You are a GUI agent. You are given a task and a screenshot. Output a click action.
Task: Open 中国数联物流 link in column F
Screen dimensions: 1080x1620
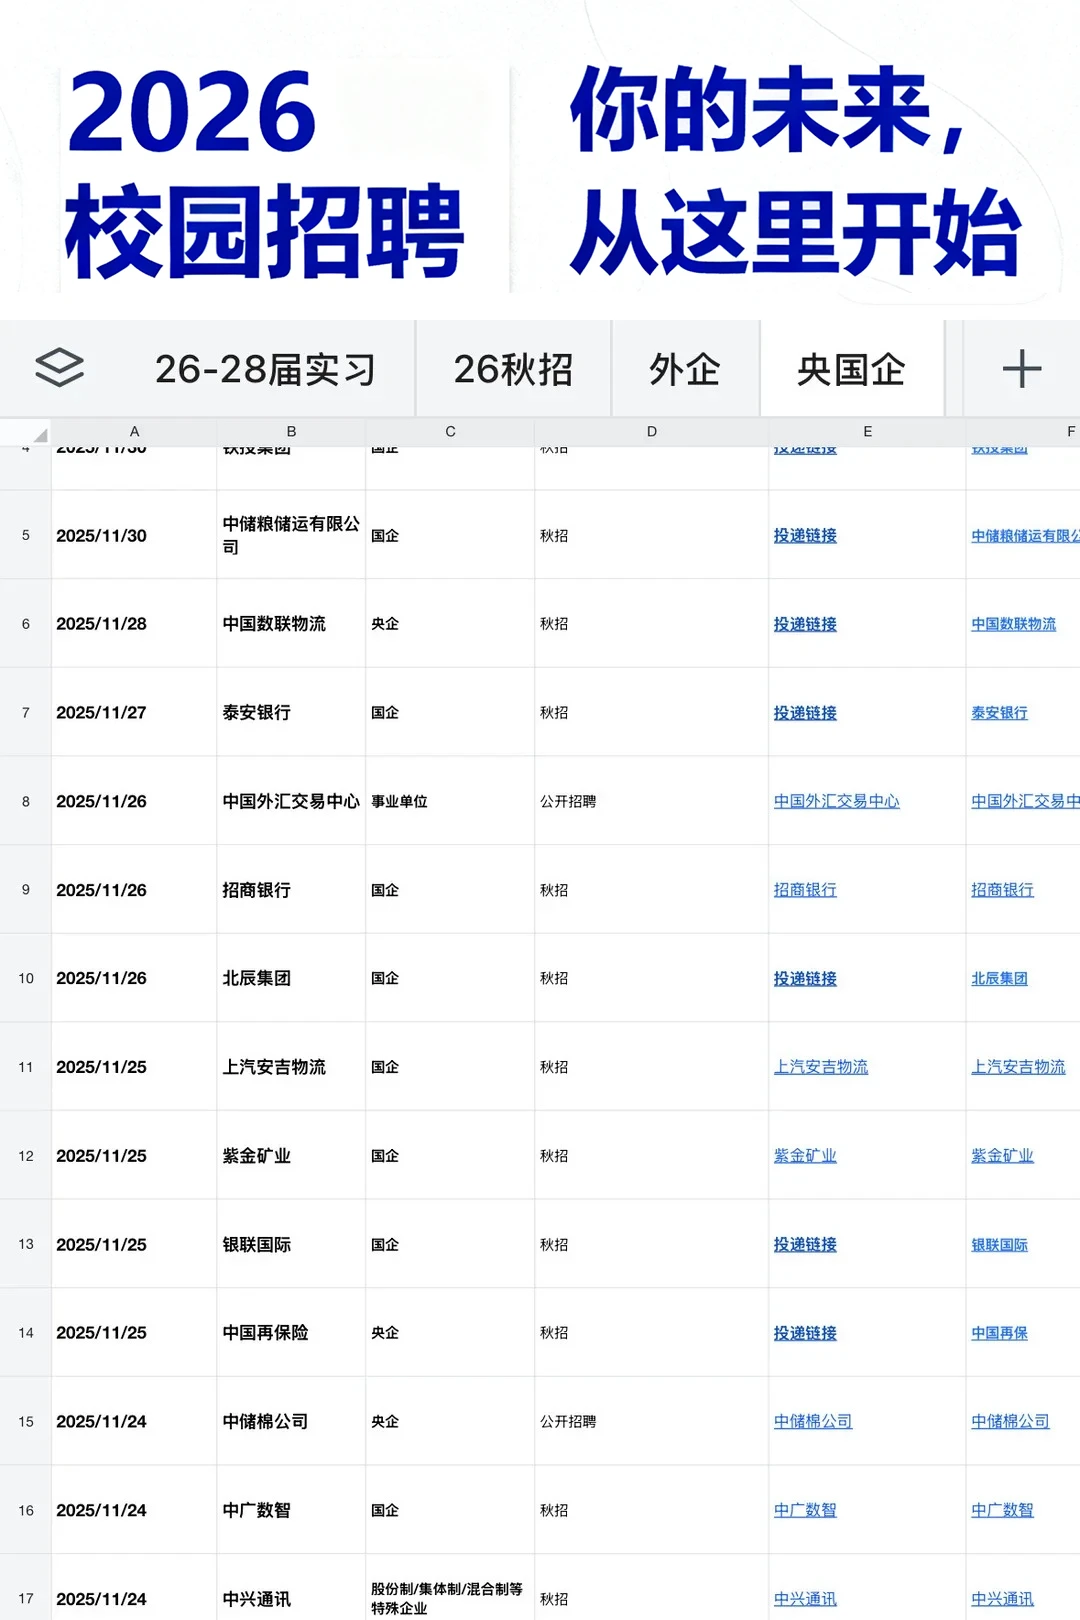point(1014,624)
